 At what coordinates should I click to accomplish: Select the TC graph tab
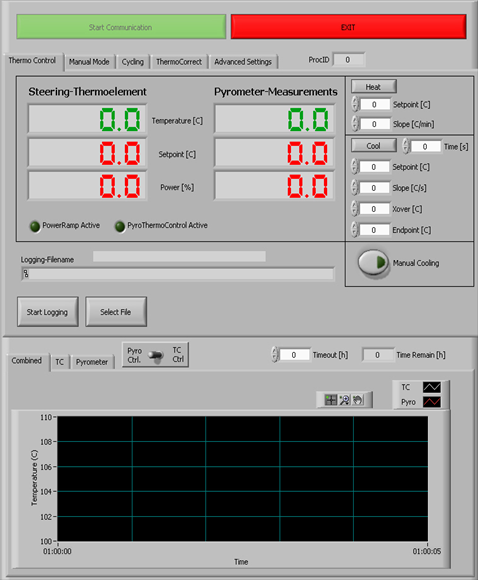click(60, 362)
